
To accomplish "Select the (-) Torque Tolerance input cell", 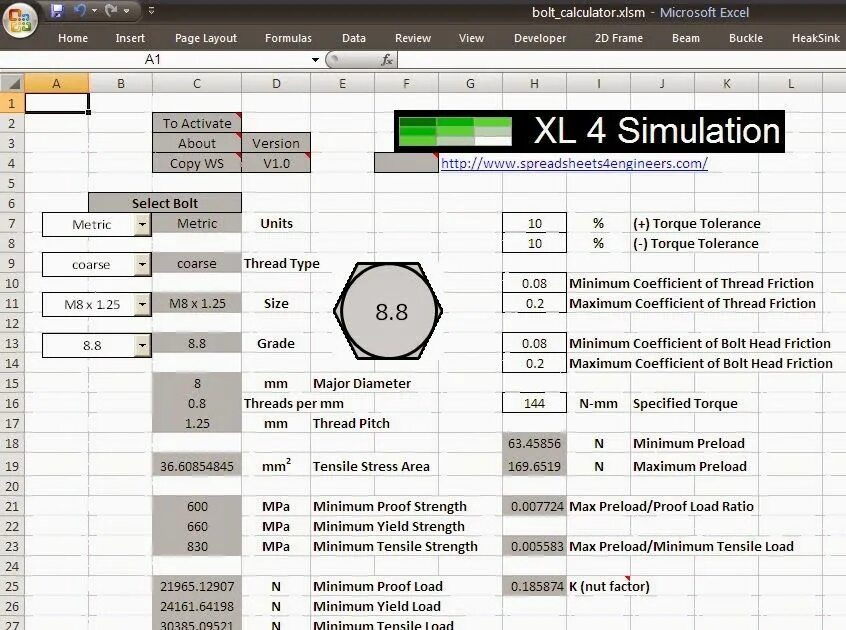I will point(534,243).
